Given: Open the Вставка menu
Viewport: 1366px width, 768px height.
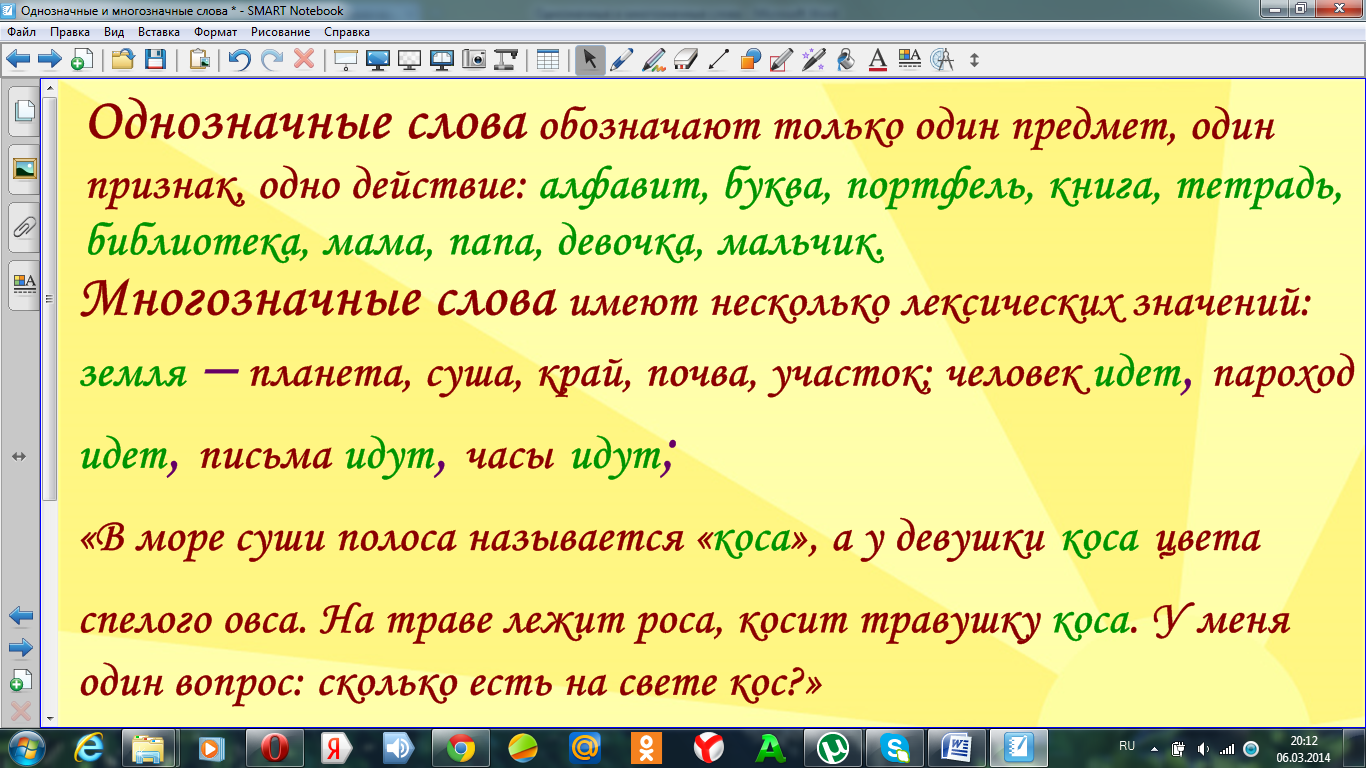Looking at the screenshot, I should point(159,32).
